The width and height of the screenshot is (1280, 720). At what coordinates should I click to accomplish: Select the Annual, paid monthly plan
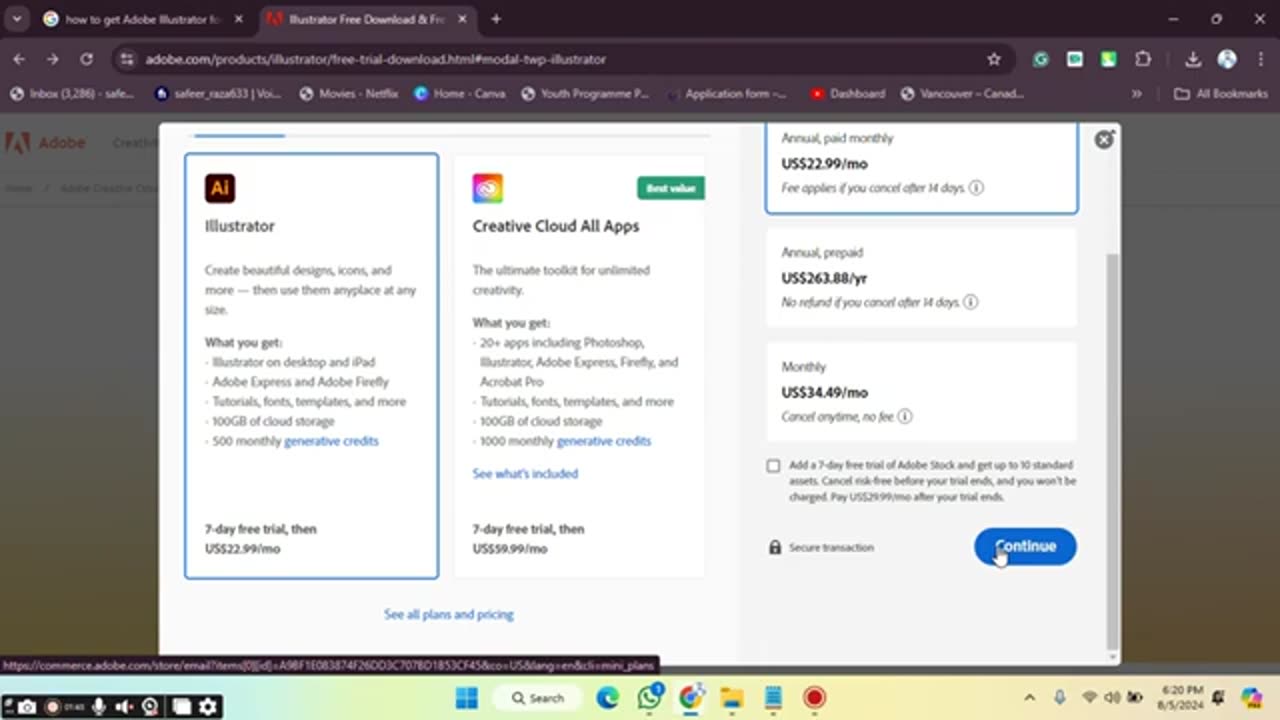(x=921, y=167)
